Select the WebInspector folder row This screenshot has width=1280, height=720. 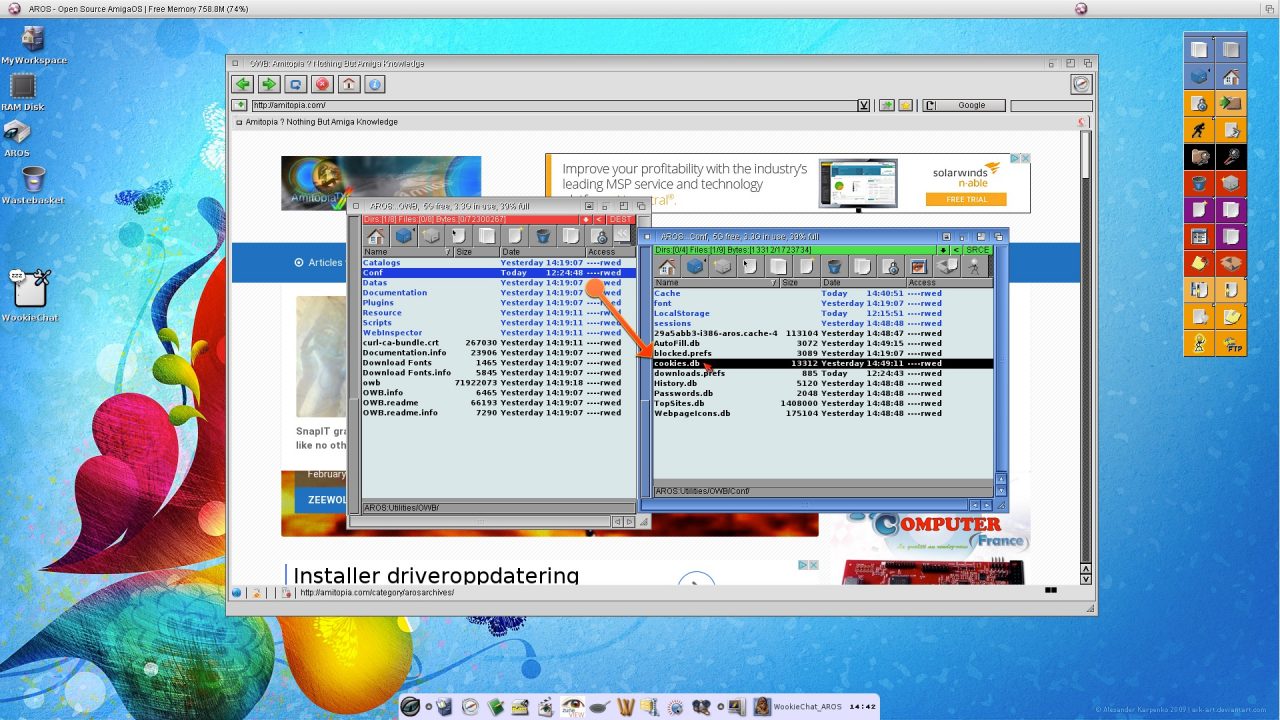tap(498, 333)
